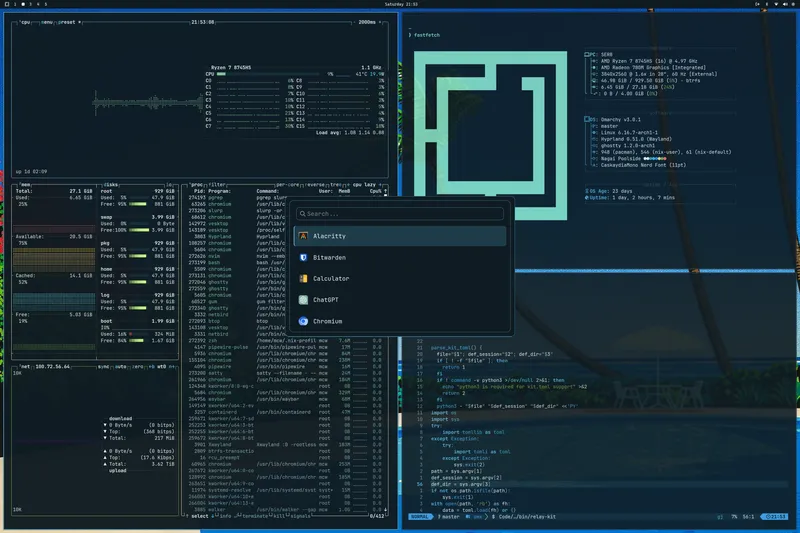
Task: Click the Omarchy logo icon in the top bar
Action: click(x=7, y=4)
